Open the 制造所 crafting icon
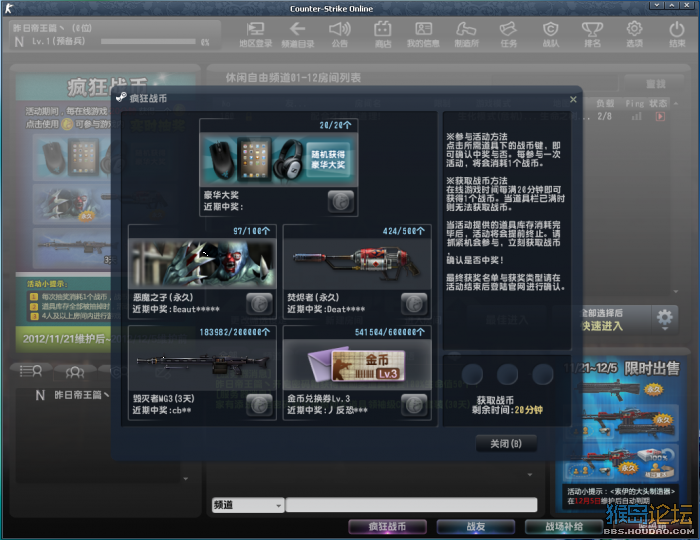 466,34
